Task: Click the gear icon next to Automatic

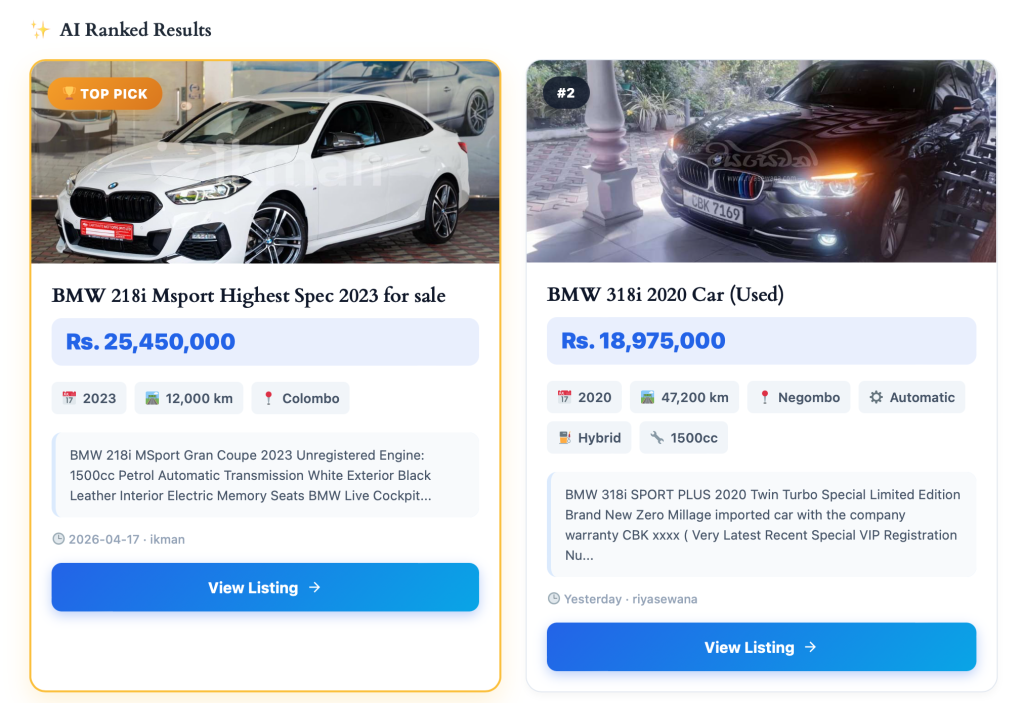Action: (x=876, y=397)
